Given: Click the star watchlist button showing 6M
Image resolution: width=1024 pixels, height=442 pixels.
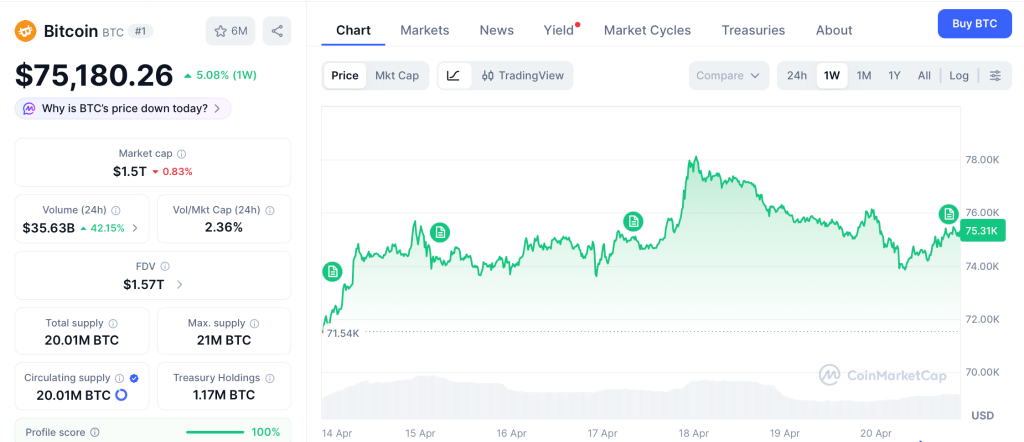Looking at the screenshot, I should click(230, 31).
